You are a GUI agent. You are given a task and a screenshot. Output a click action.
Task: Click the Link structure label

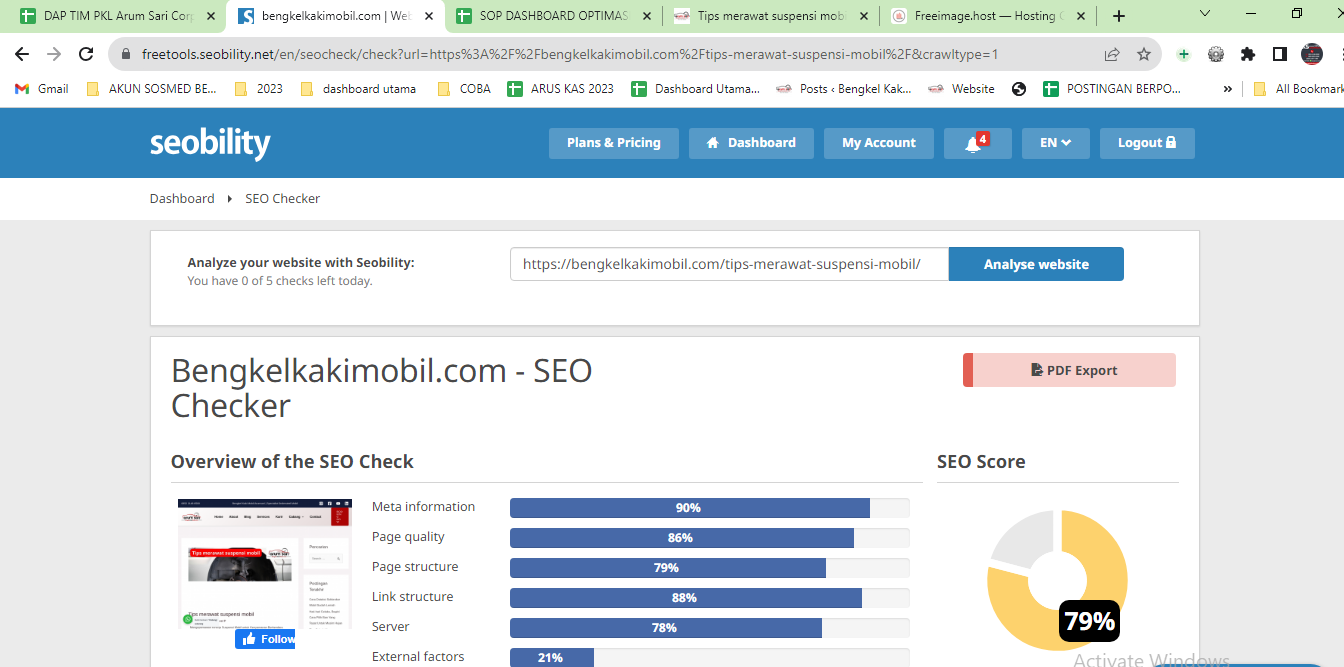(x=412, y=597)
